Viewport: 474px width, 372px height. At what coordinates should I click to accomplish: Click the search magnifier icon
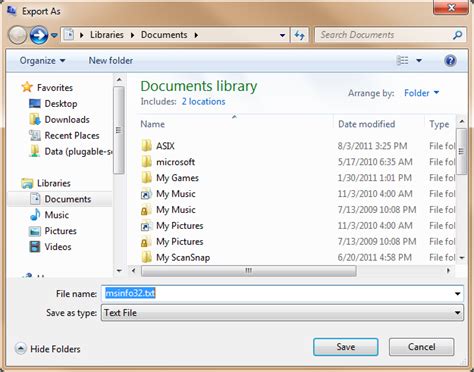click(x=458, y=35)
